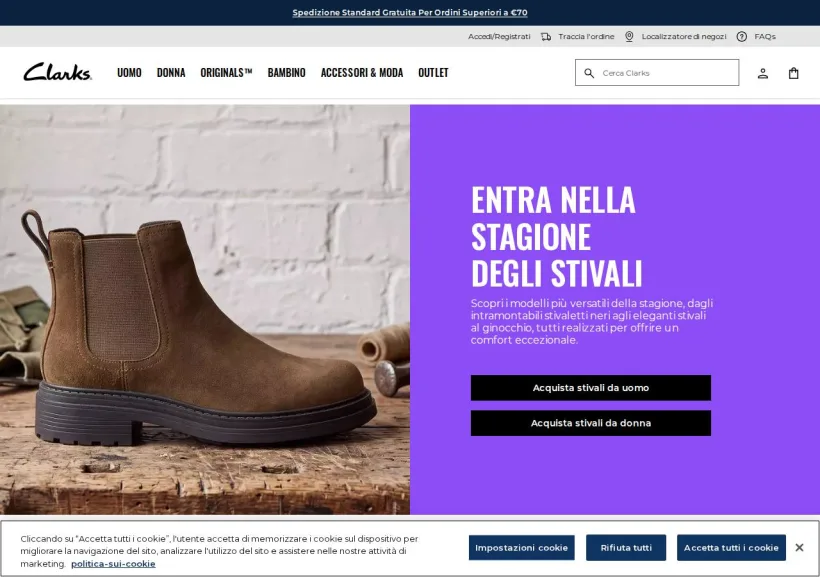Click the FAQs question mark icon
This screenshot has height=577, width=820.
click(x=742, y=37)
